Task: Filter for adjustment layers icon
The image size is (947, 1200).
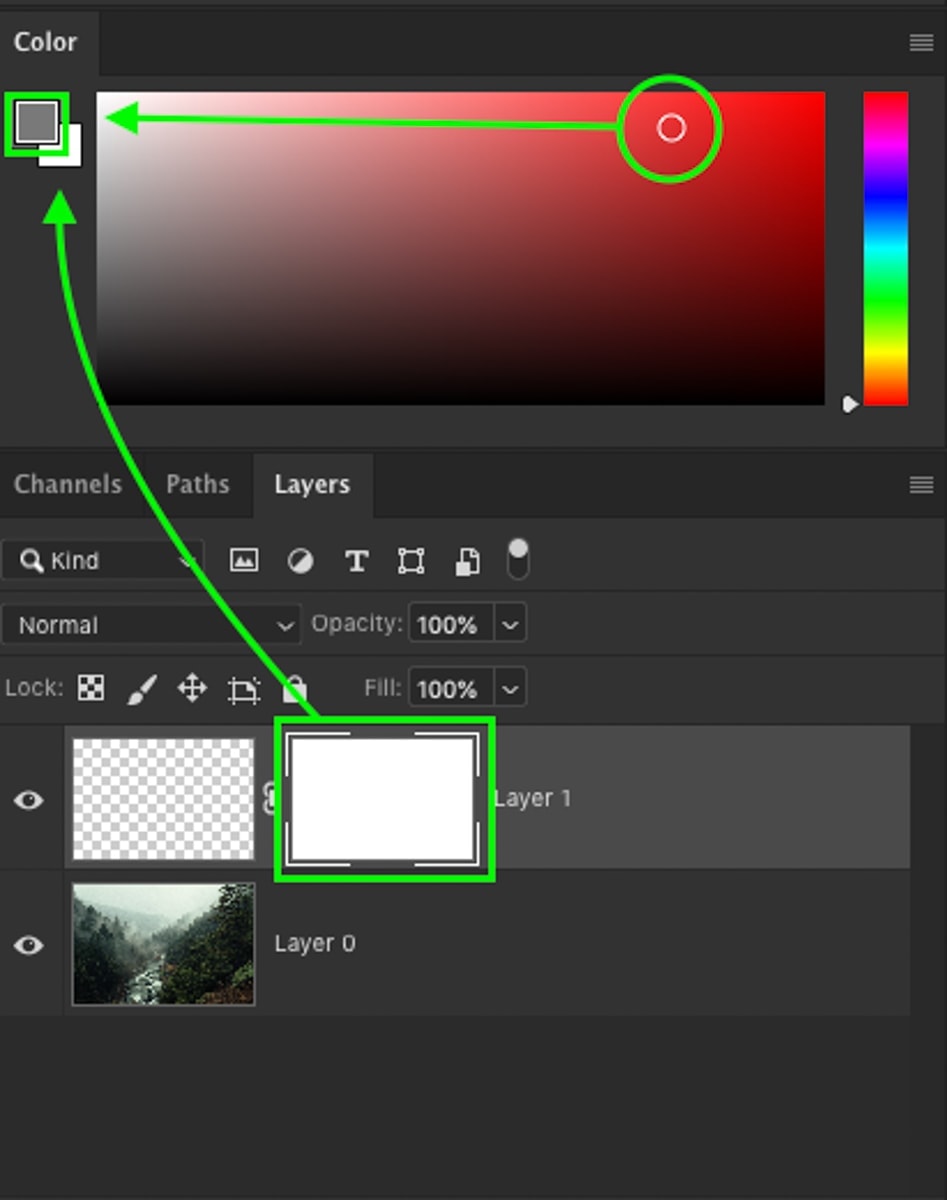Action: pyautogui.click(x=300, y=561)
